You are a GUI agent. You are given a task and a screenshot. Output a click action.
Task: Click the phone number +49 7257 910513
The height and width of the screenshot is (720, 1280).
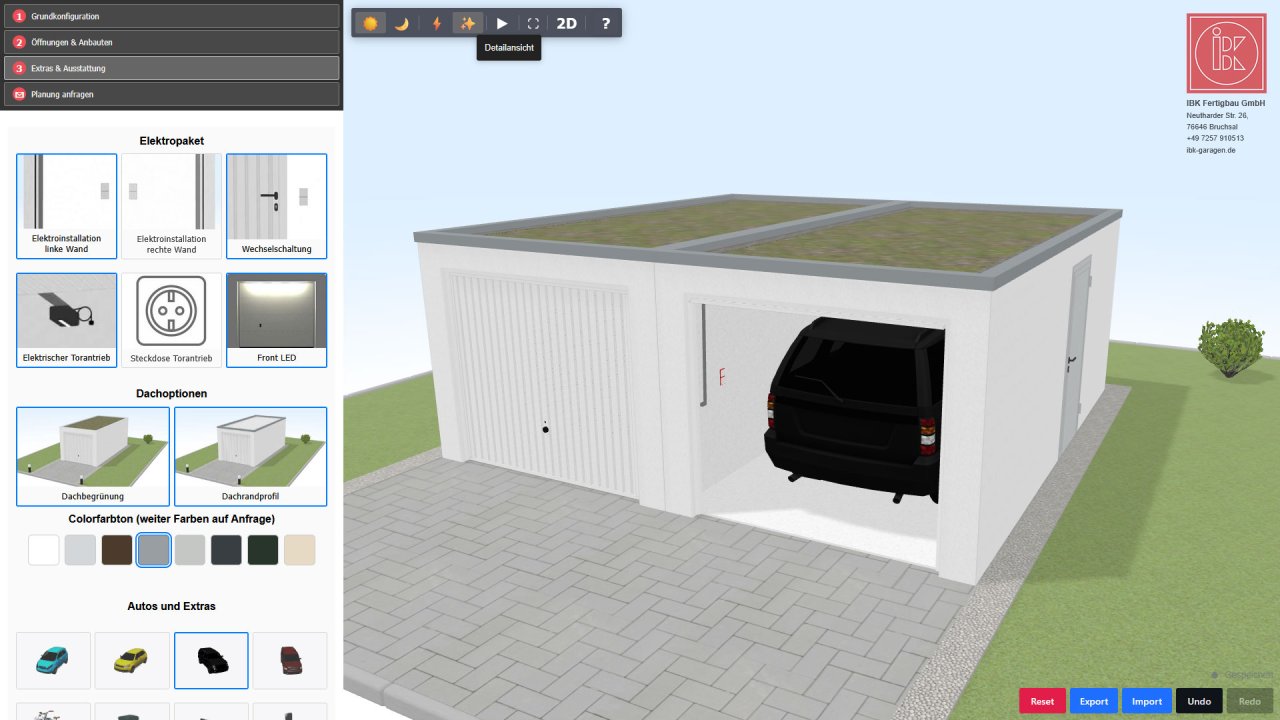pyautogui.click(x=1215, y=138)
